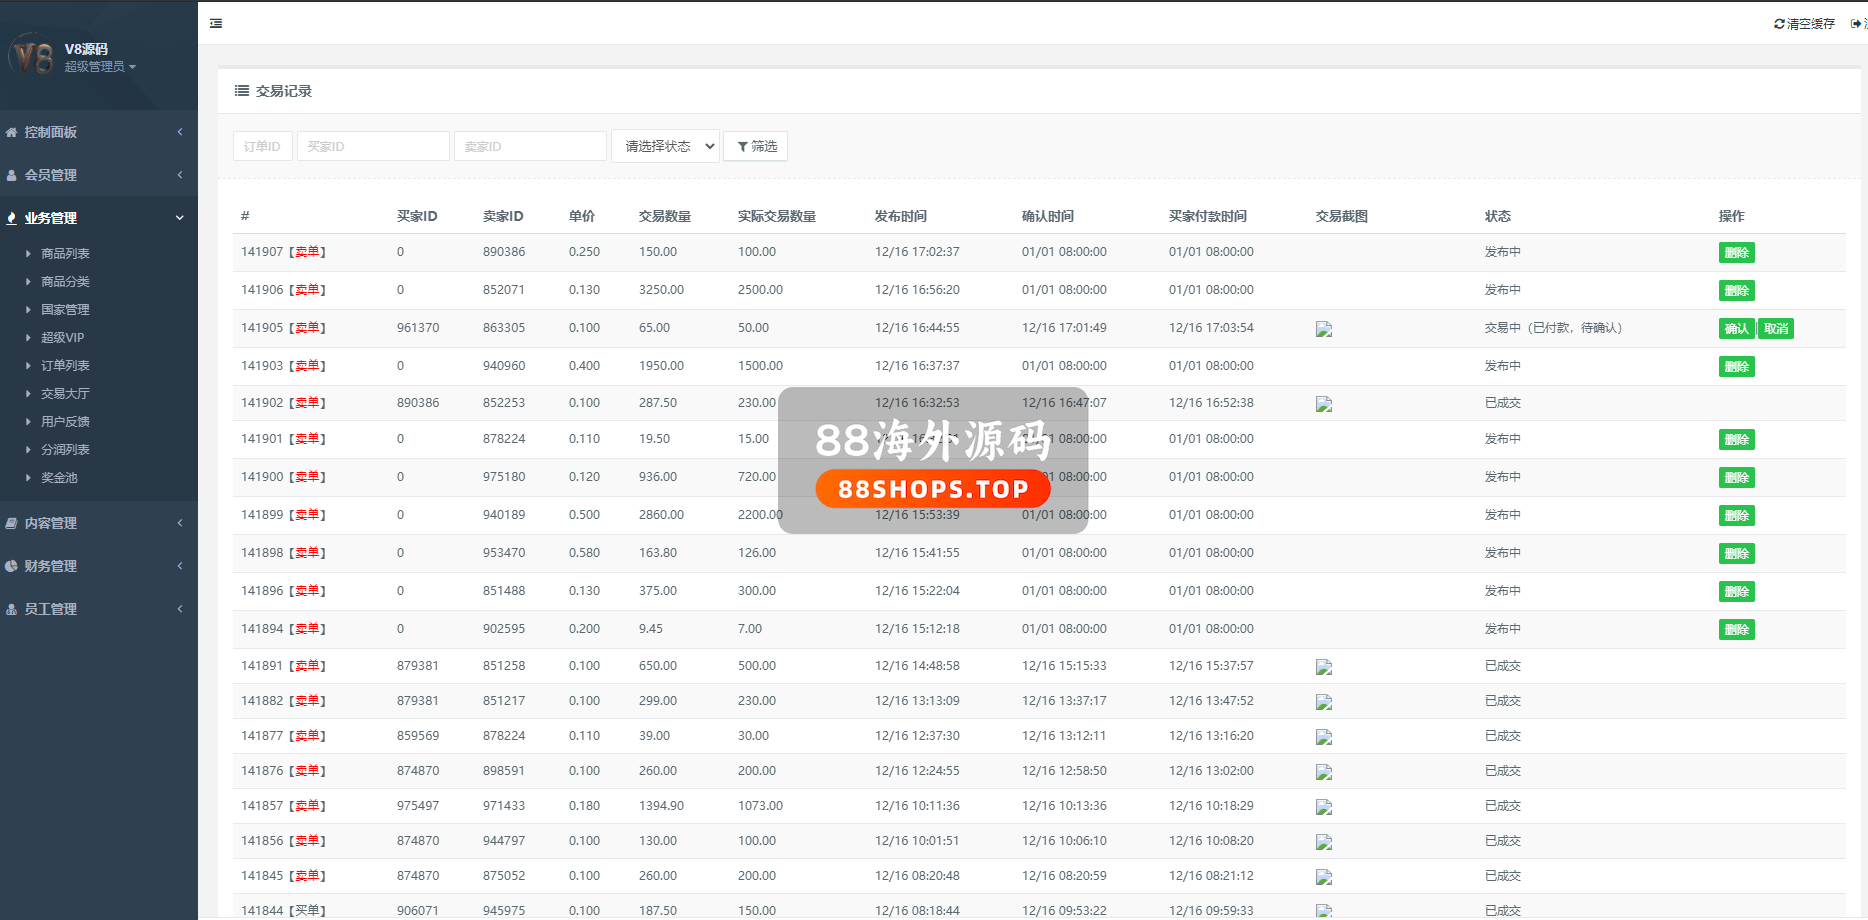Click the 订单ID input field
The height and width of the screenshot is (920, 1868).
tap(262, 146)
